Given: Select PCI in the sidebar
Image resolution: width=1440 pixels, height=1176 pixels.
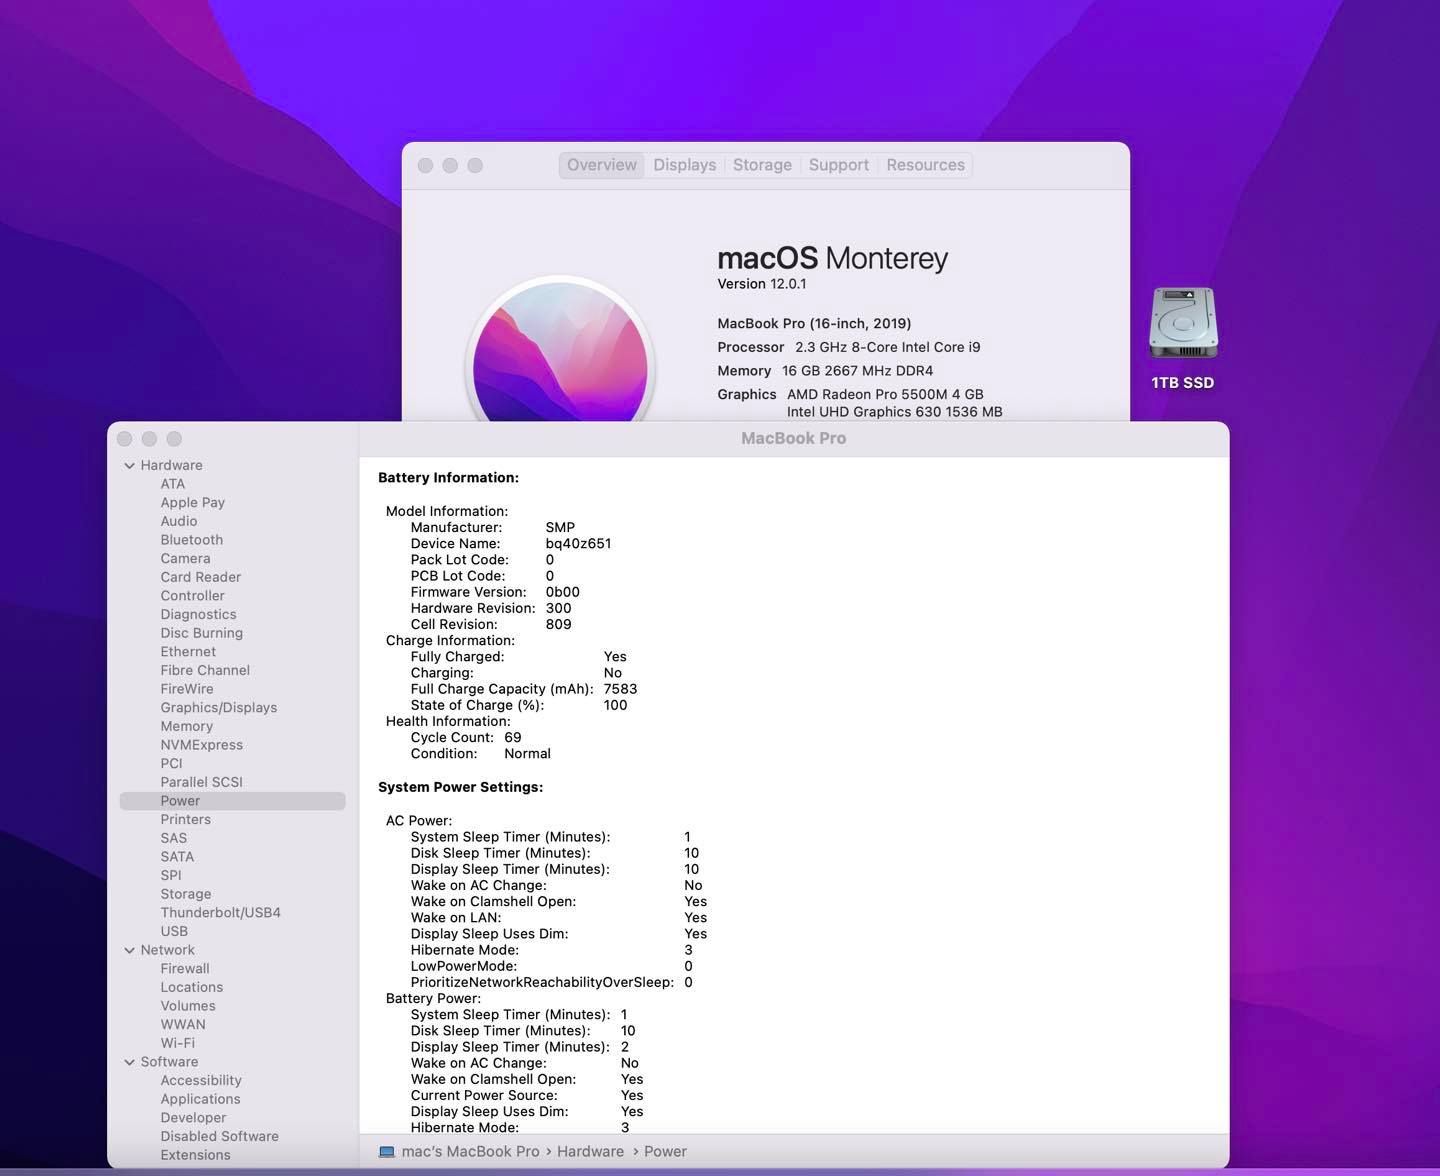Looking at the screenshot, I should pyautogui.click(x=172, y=764).
